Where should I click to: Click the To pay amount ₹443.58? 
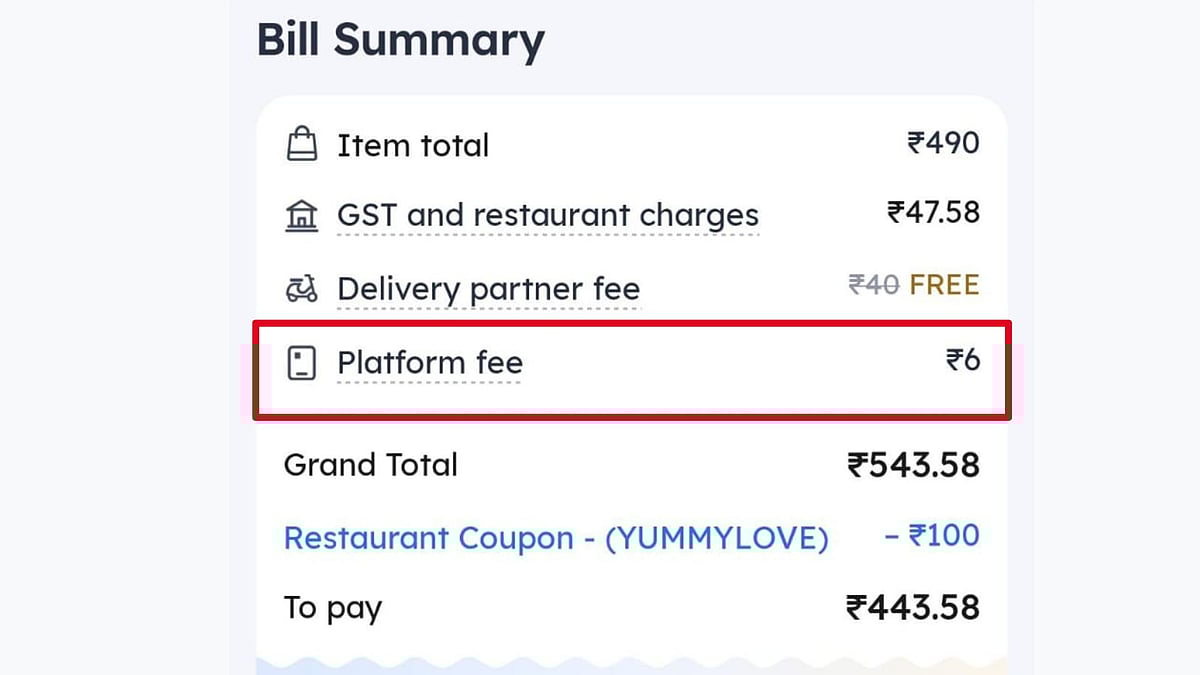coord(912,607)
